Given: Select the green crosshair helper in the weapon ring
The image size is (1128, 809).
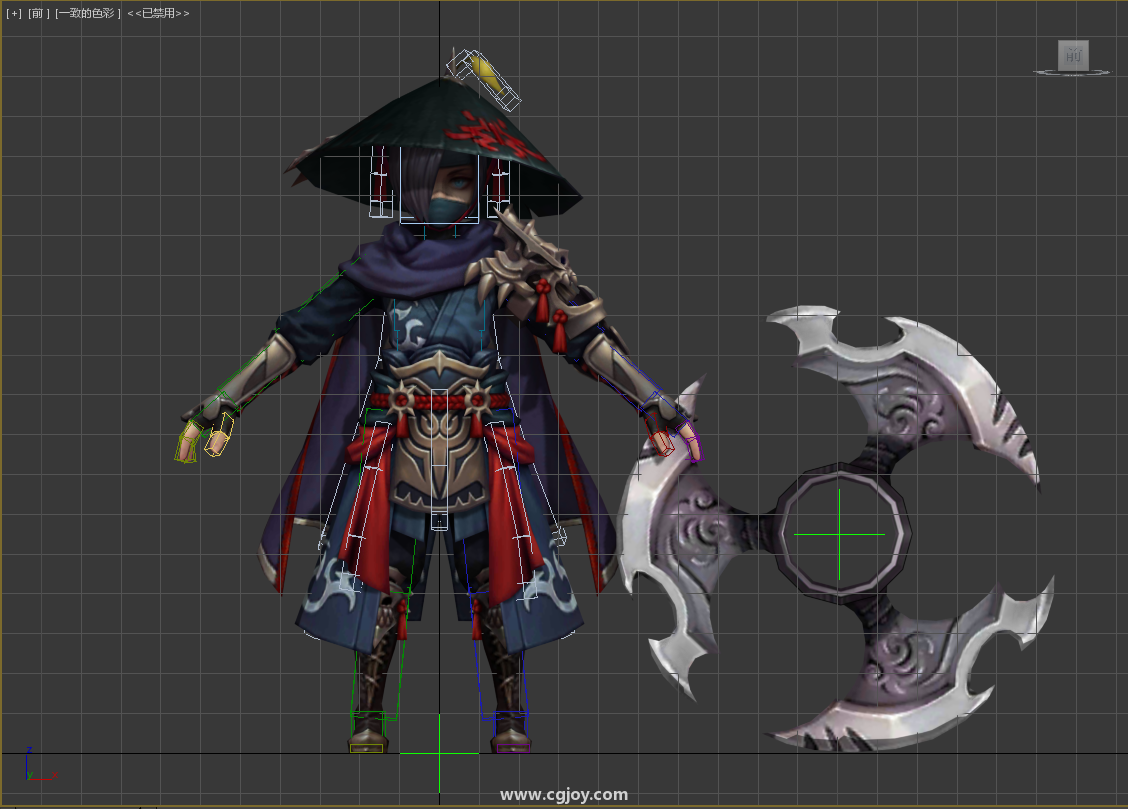Looking at the screenshot, I should click(x=839, y=535).
